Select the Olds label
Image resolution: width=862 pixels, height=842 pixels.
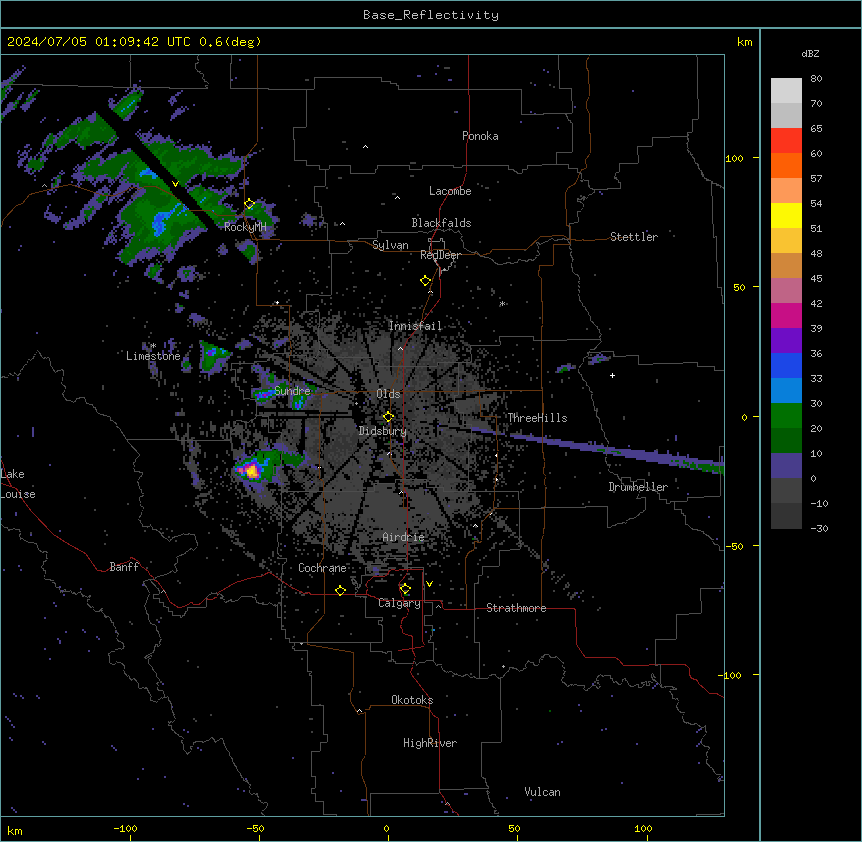[x=388, y=394]
